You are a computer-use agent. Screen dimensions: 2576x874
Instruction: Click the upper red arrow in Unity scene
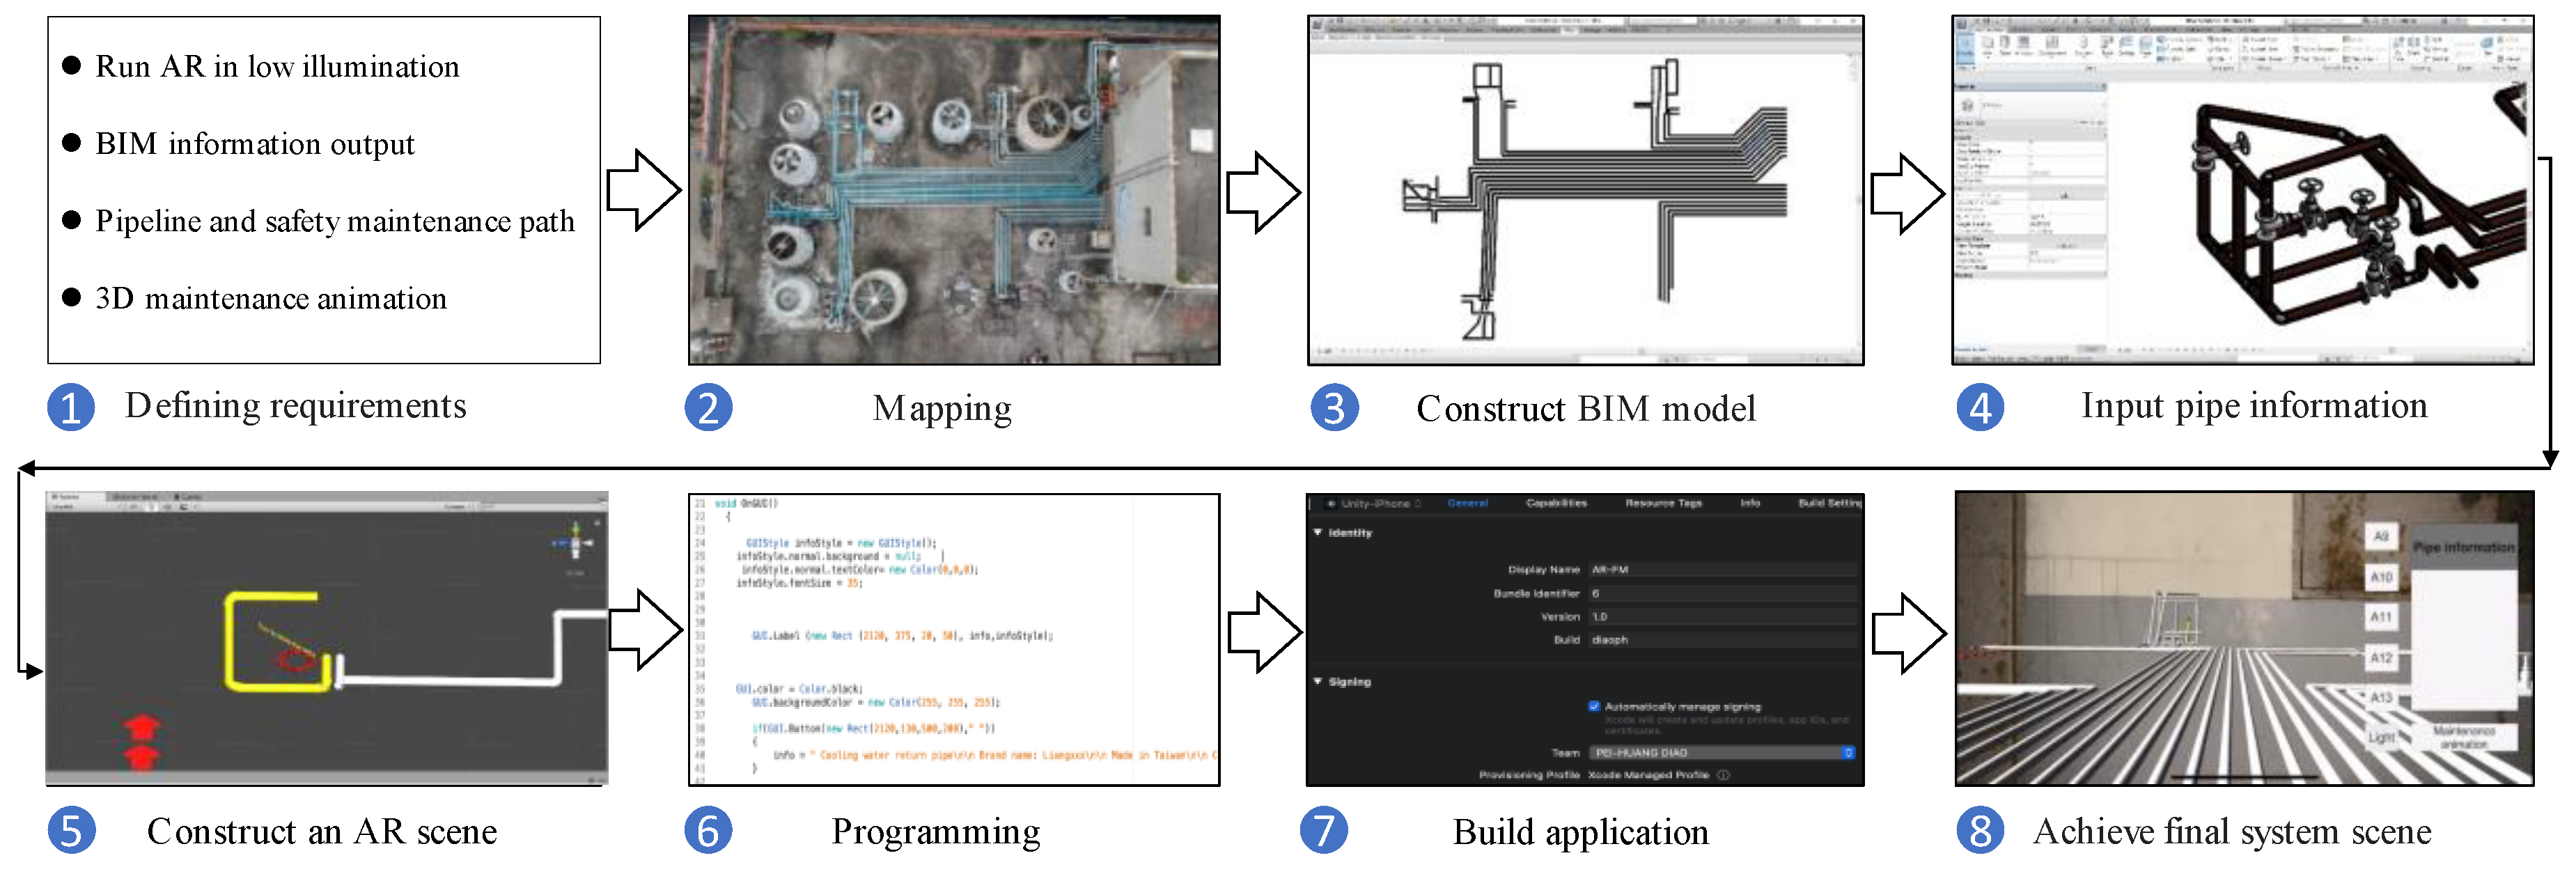[142, 726]
